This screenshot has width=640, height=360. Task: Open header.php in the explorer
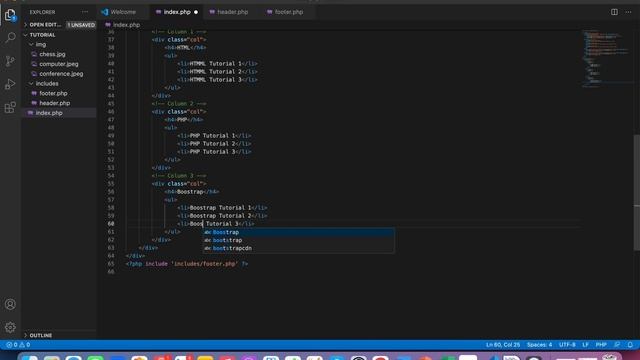55,103
